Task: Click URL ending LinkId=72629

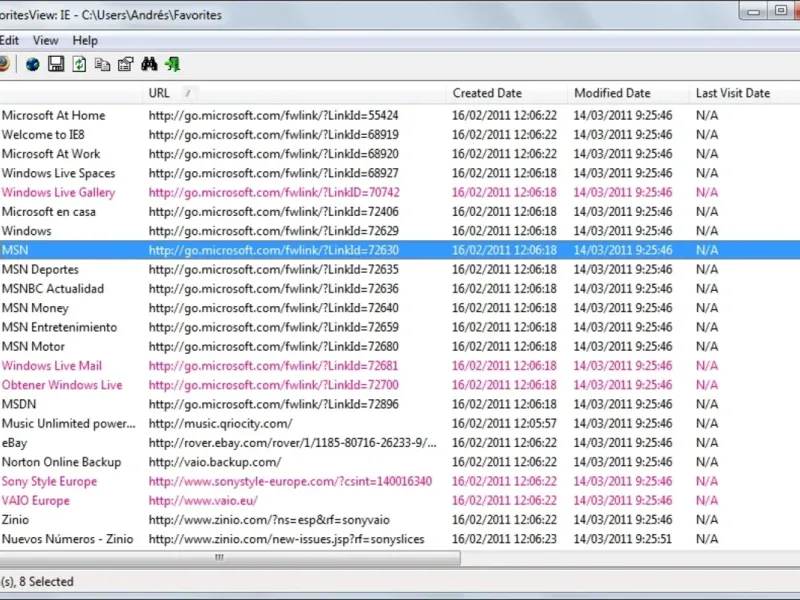Action: (x=273, y=231)
